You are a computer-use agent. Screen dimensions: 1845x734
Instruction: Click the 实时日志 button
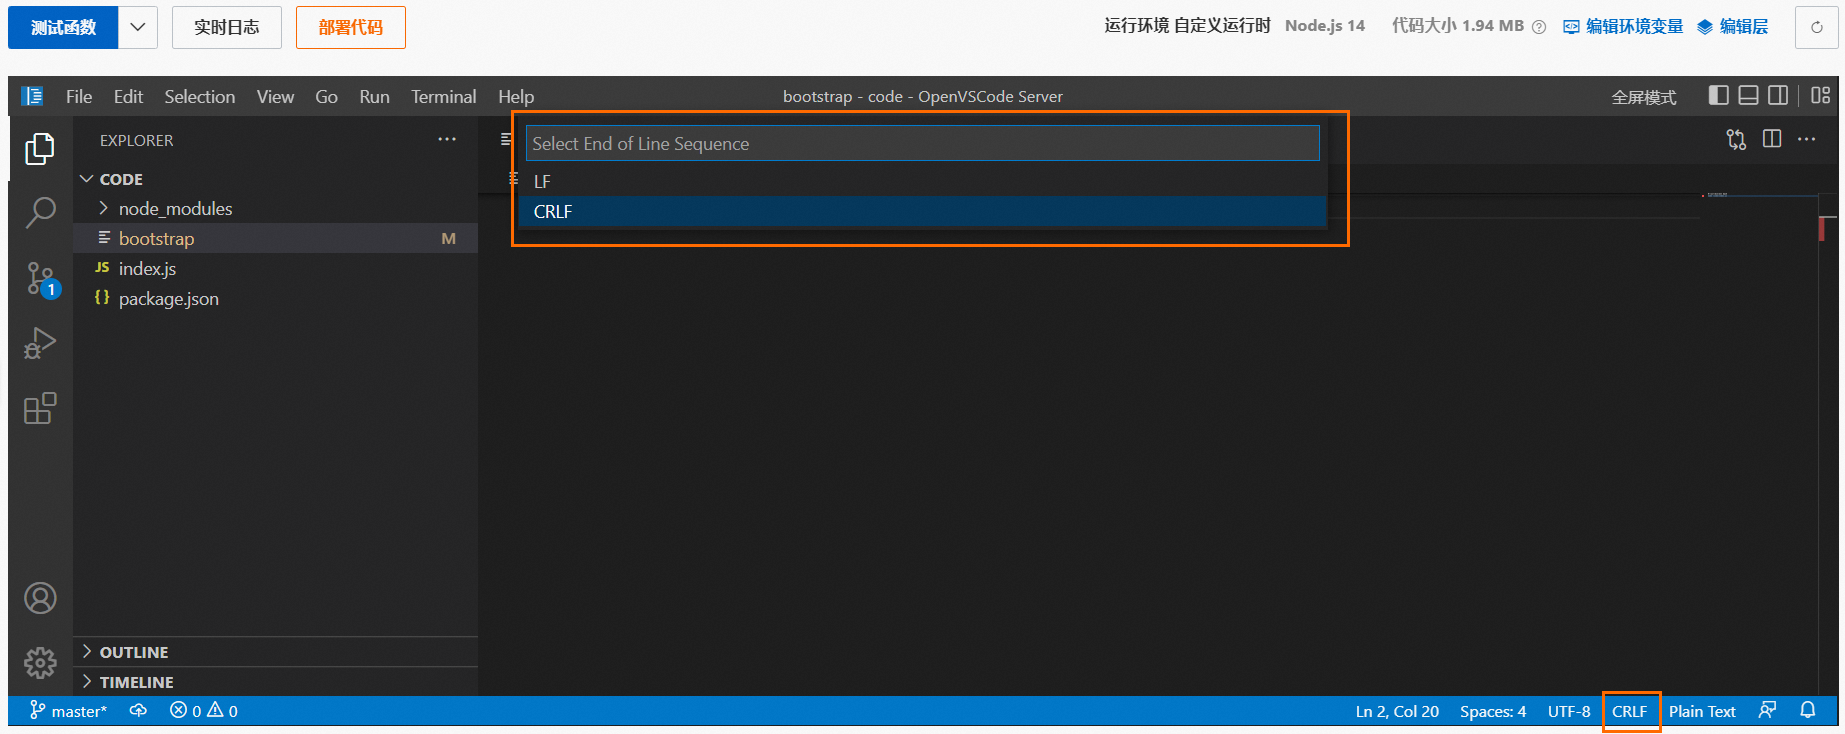tap(227, 27)
